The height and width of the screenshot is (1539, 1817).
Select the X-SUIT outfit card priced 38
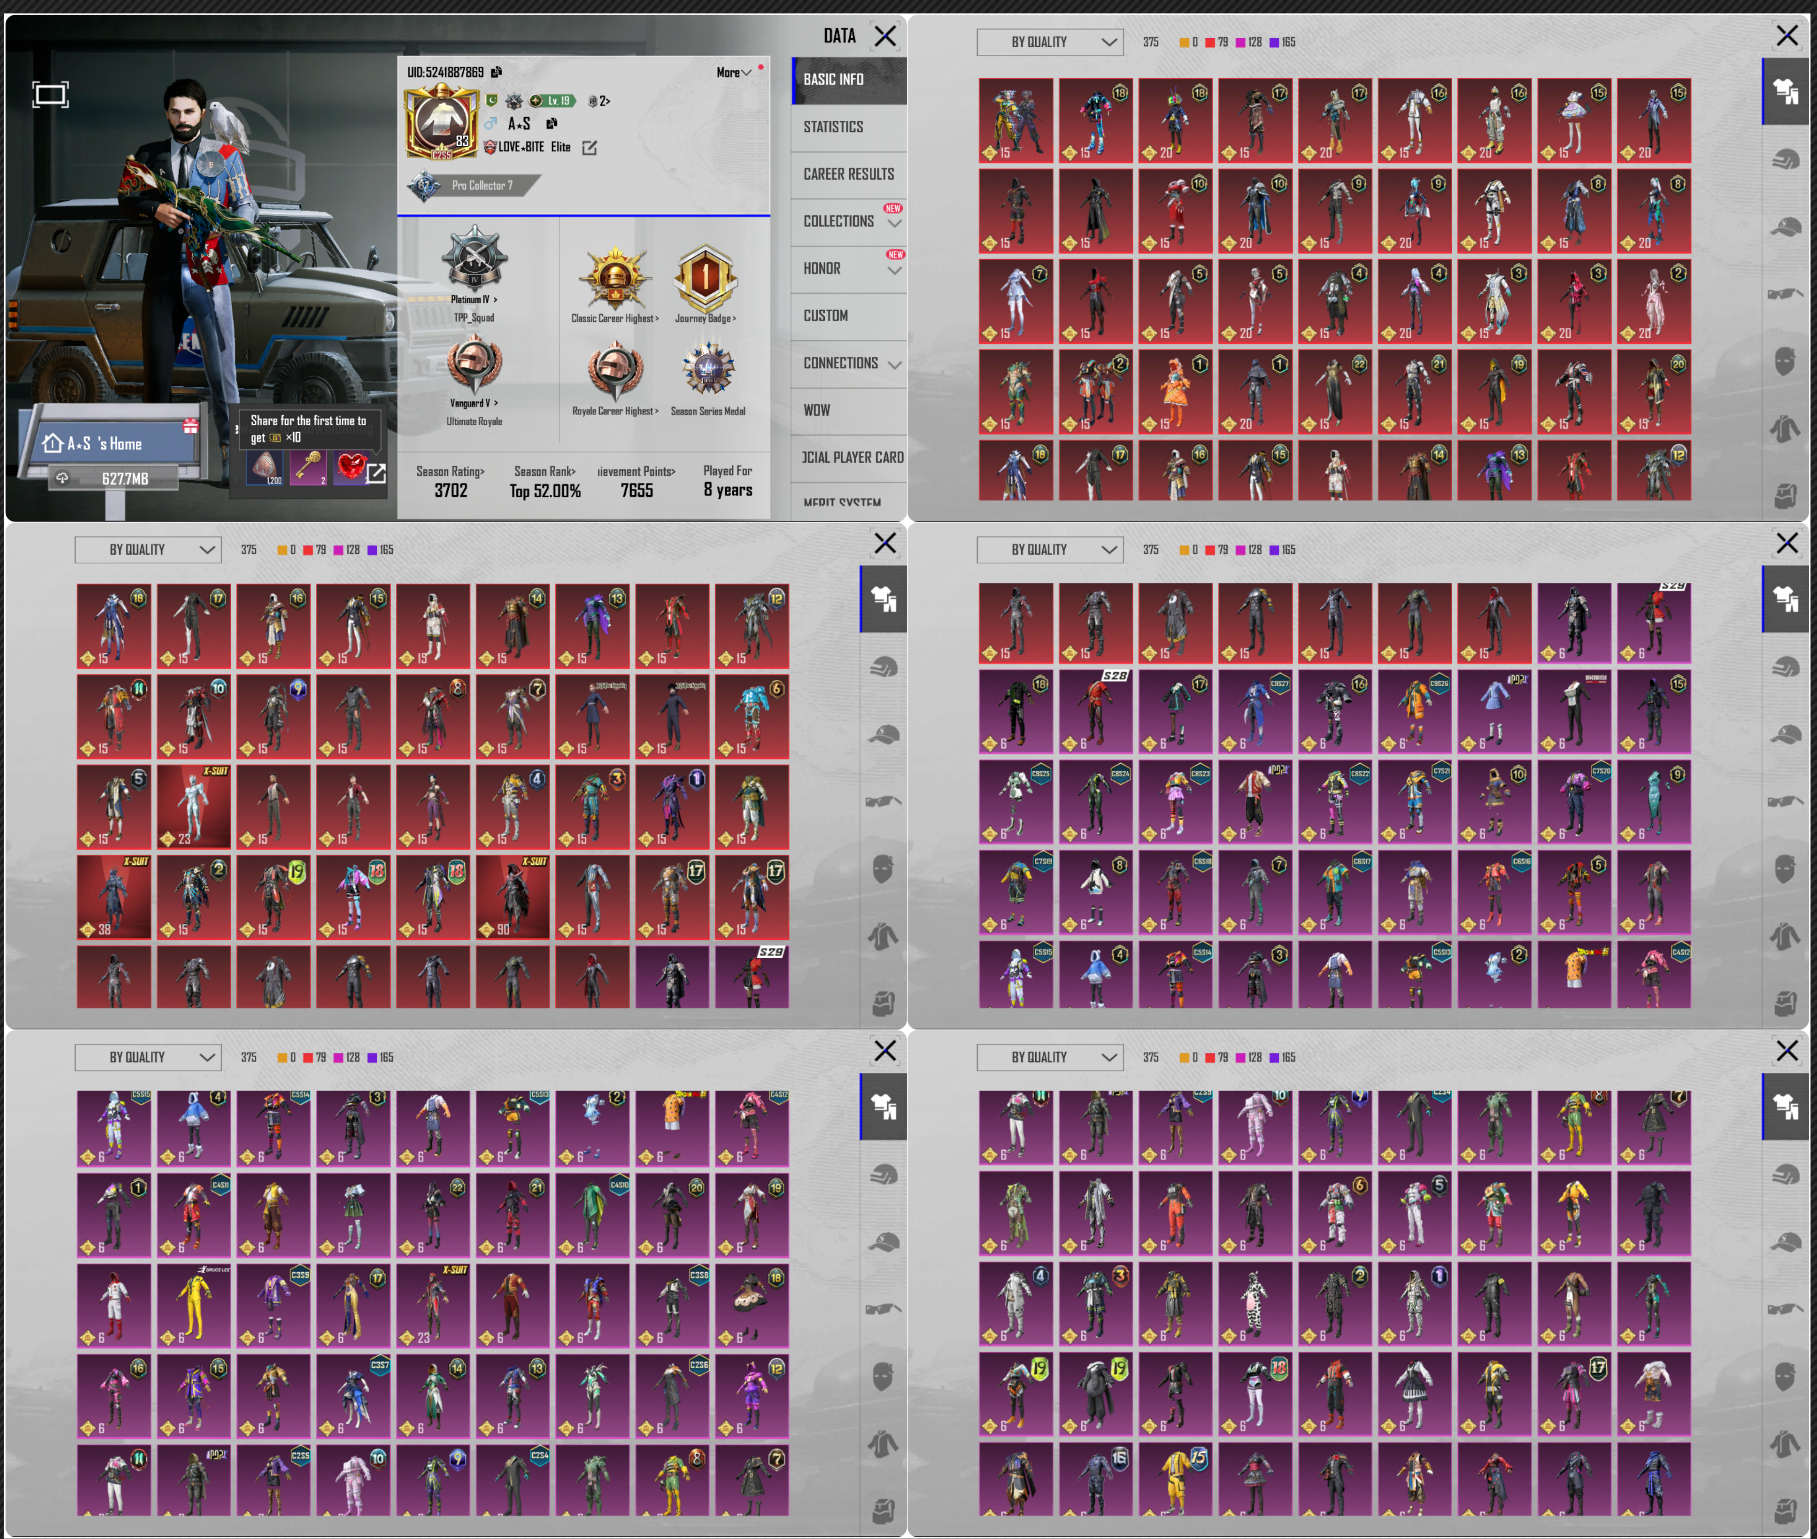tap(114, 897)
